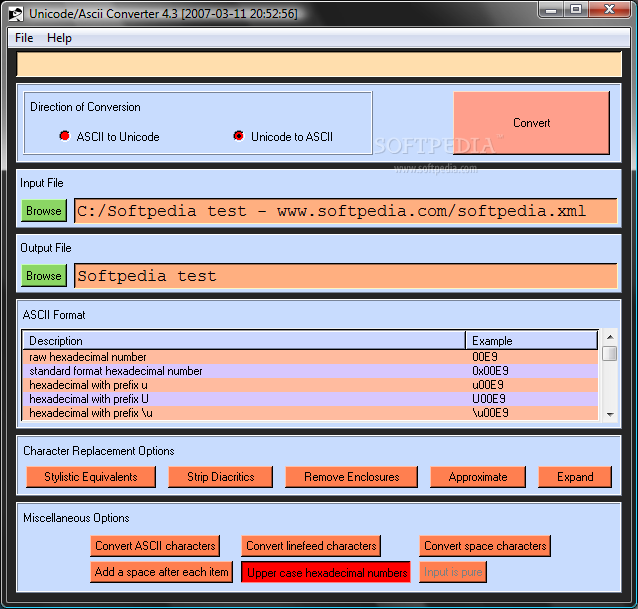The width and height of the screenshot is (638, 609).
Task: Select ASCII to Unicode radio button
Action: click(x=64, y=136)
